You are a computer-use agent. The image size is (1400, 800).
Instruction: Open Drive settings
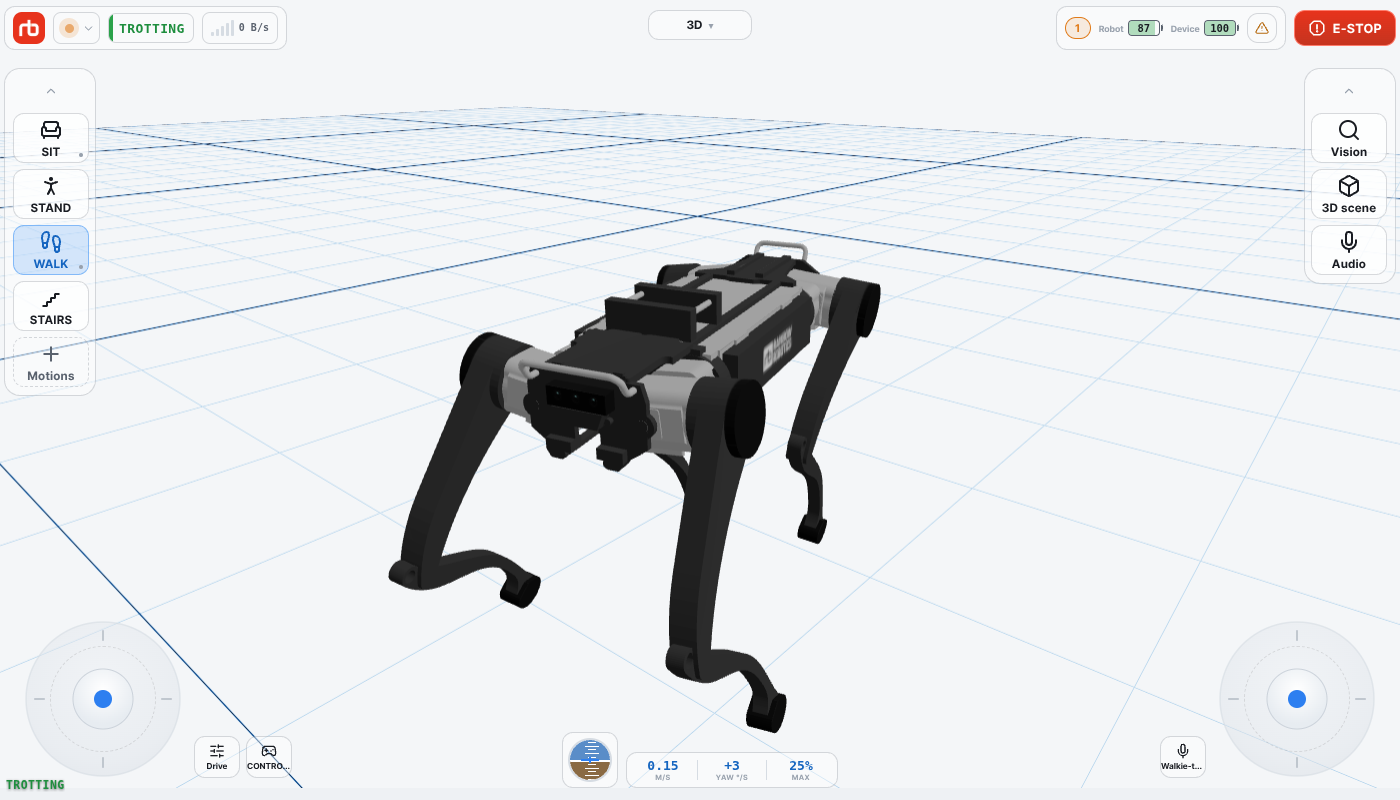tap(217, 757)
